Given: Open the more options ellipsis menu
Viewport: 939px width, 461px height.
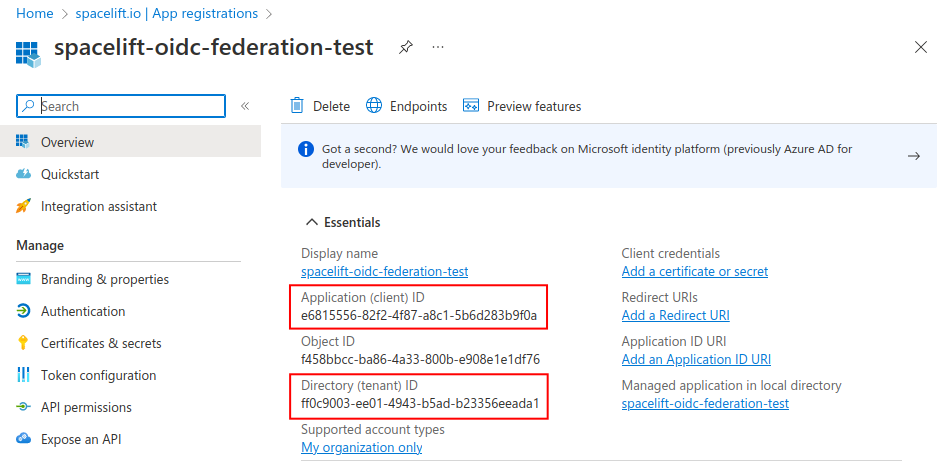Looking at the screenshot, I should coord(438,47).
